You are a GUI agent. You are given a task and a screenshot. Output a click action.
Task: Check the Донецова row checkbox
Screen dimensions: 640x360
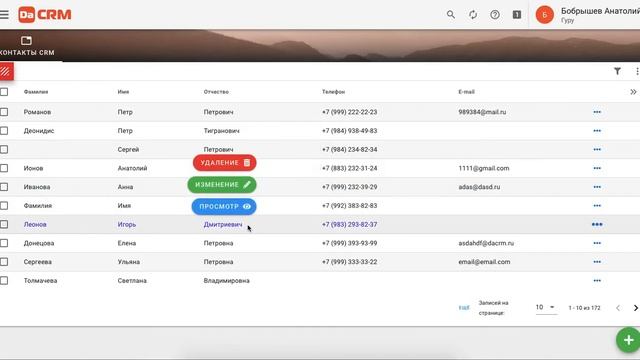coord(4,243)
